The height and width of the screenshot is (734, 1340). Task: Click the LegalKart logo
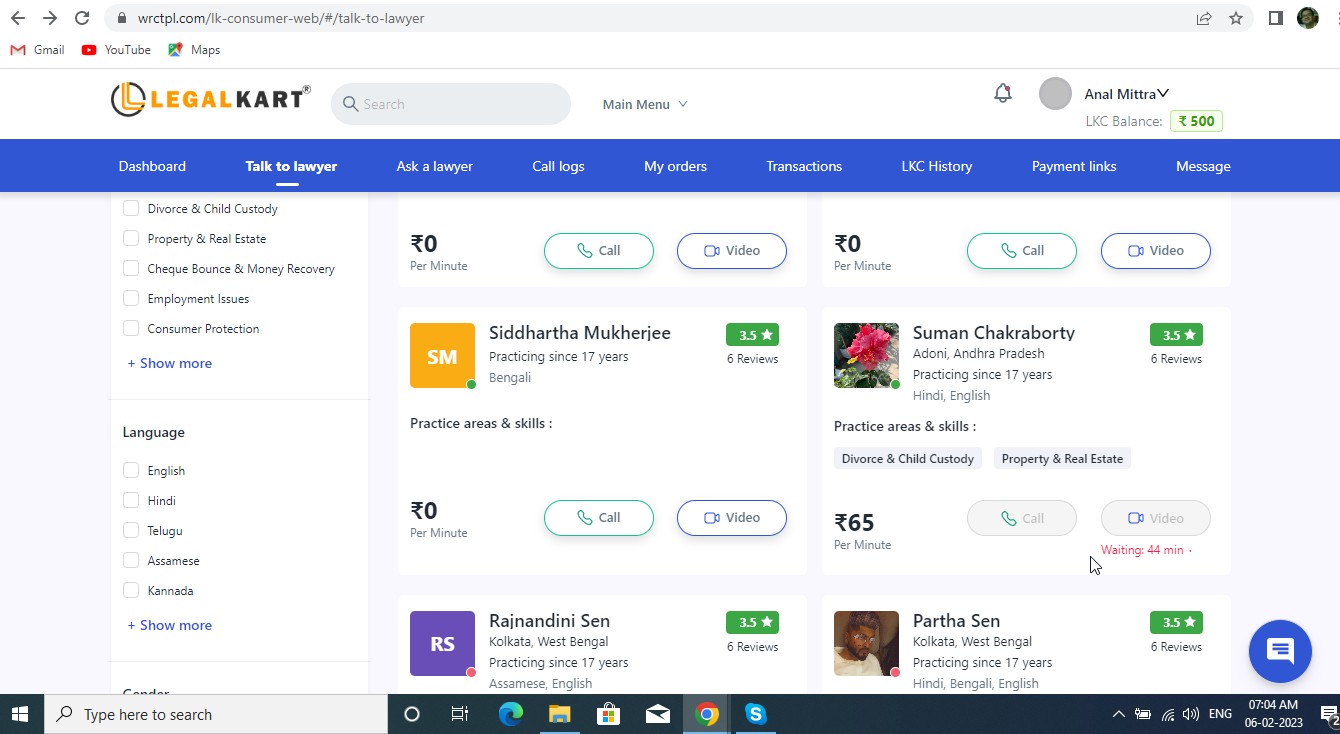coord(211,99)
